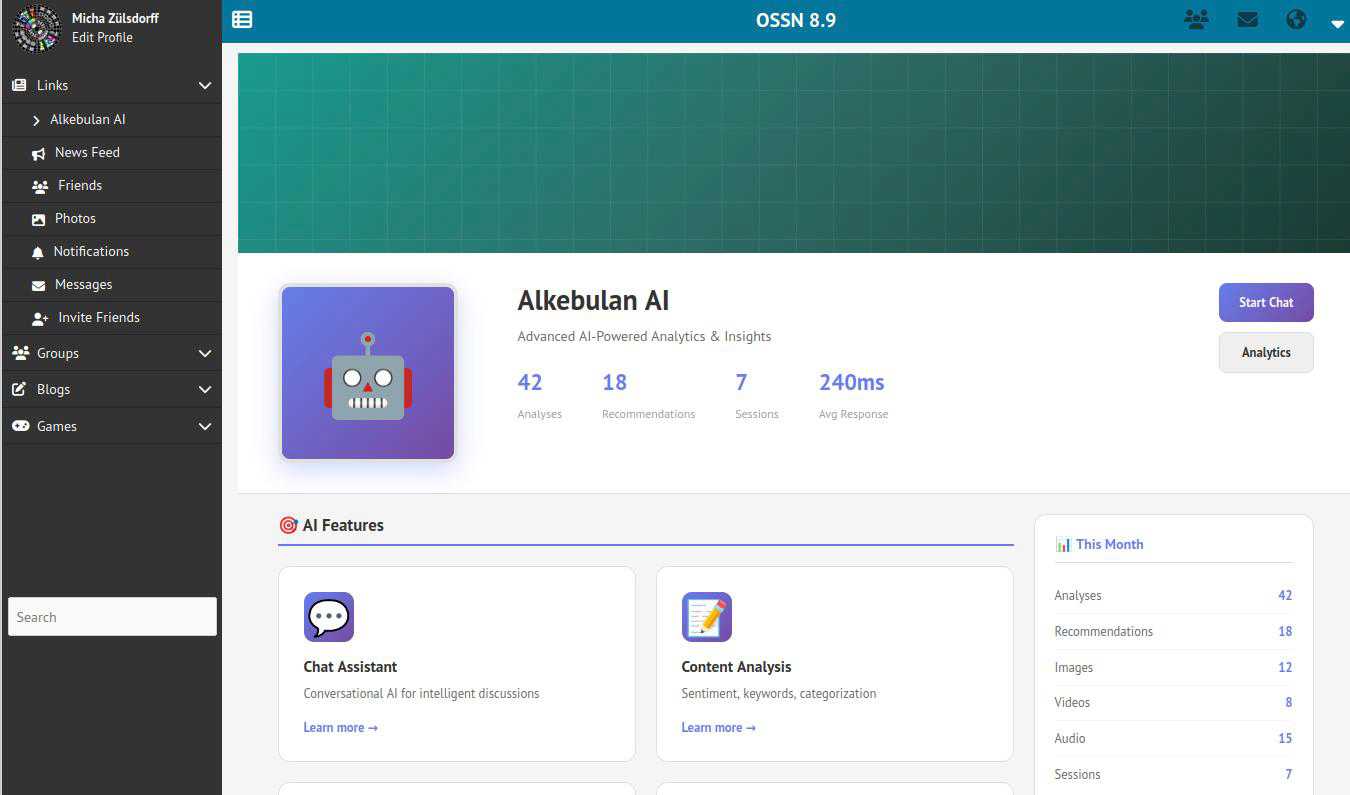This screenshot has width=1350, height=795.
Task: Open News Feed from the sidebar
Action: [87, 152]
